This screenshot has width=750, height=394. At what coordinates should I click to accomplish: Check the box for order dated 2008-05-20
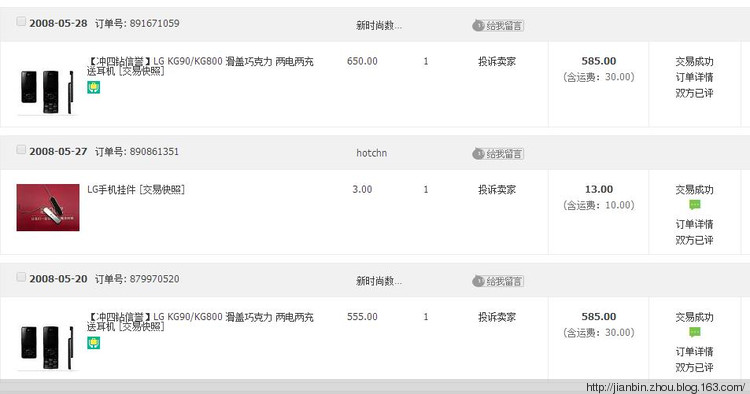[21, 277]
